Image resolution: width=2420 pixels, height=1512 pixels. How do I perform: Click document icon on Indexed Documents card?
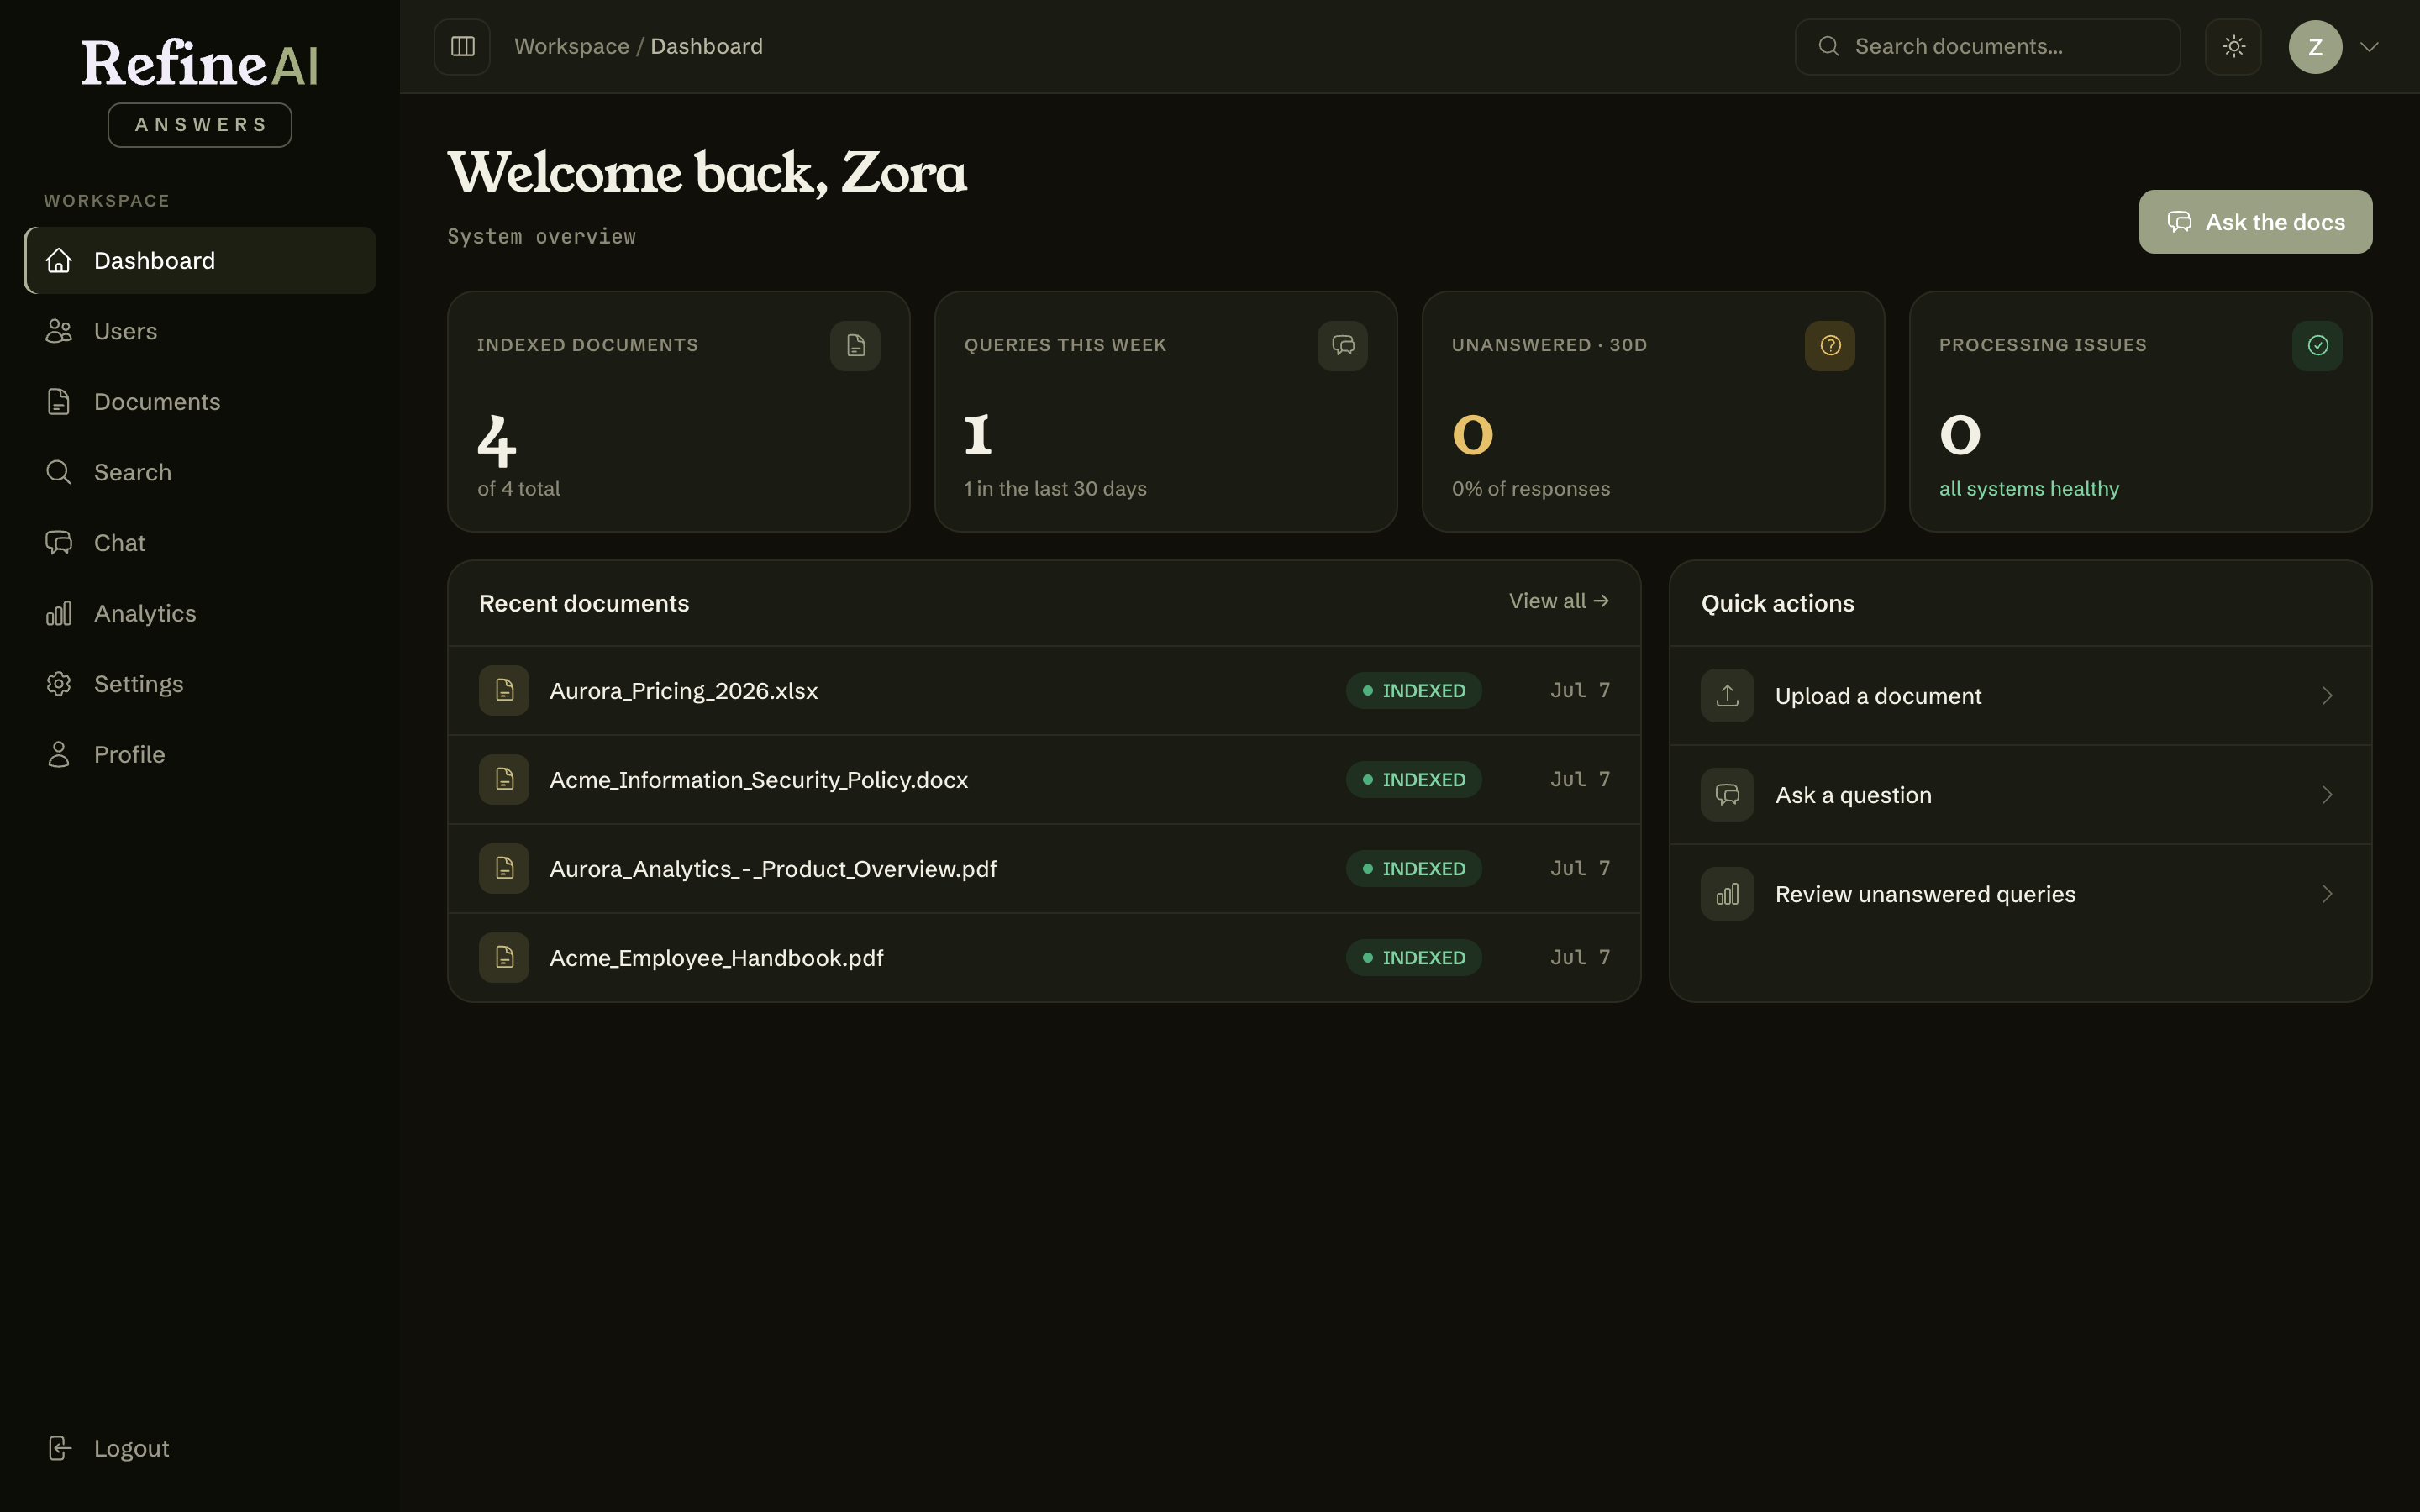(x=855, y=346)
